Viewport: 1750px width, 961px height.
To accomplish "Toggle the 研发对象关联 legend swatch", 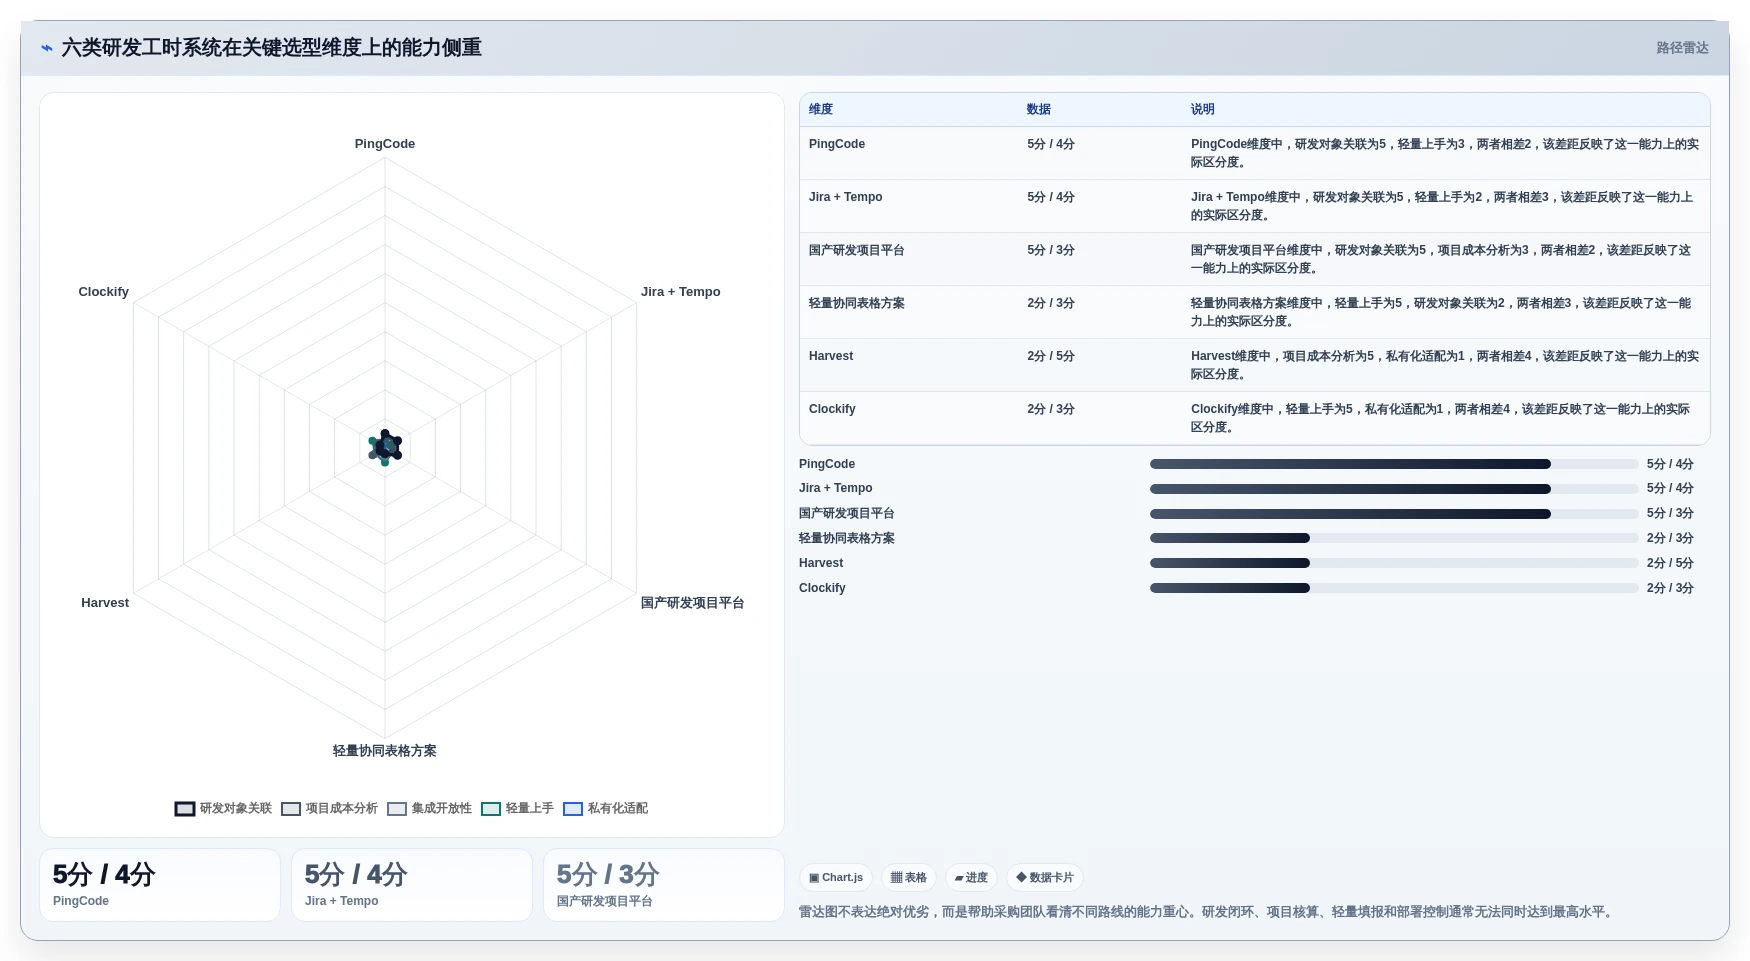I will [185, 809].
